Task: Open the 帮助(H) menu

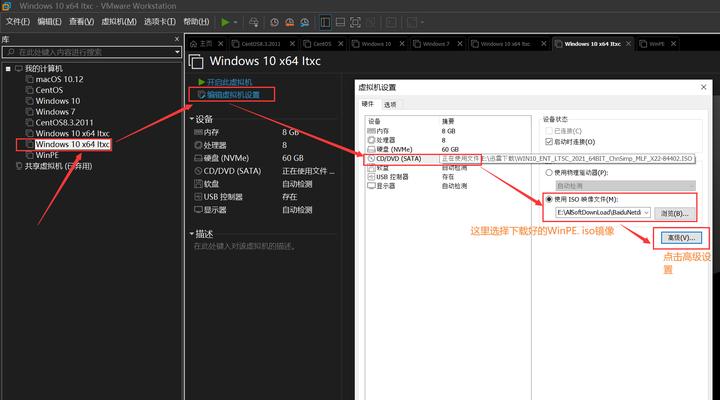Action: 196,22
